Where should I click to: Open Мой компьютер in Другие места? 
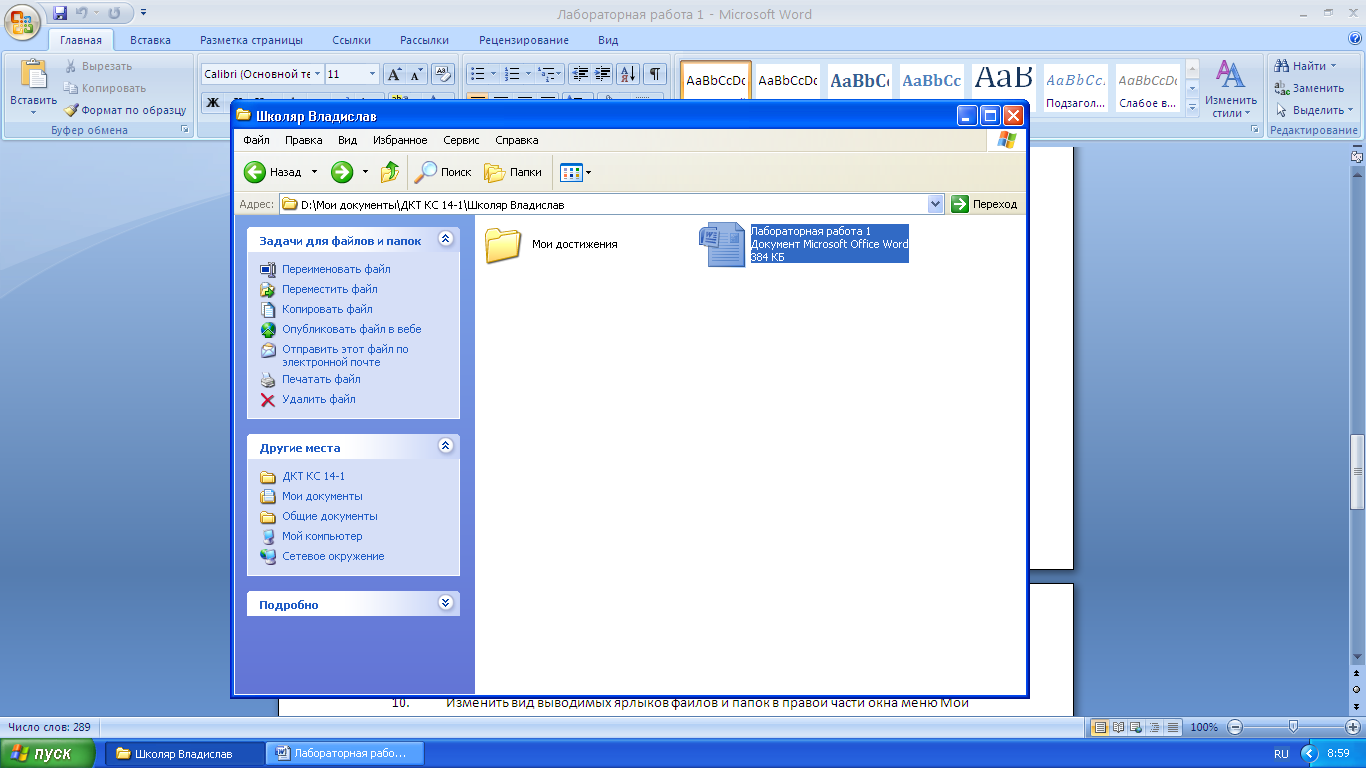coord(311,536)
